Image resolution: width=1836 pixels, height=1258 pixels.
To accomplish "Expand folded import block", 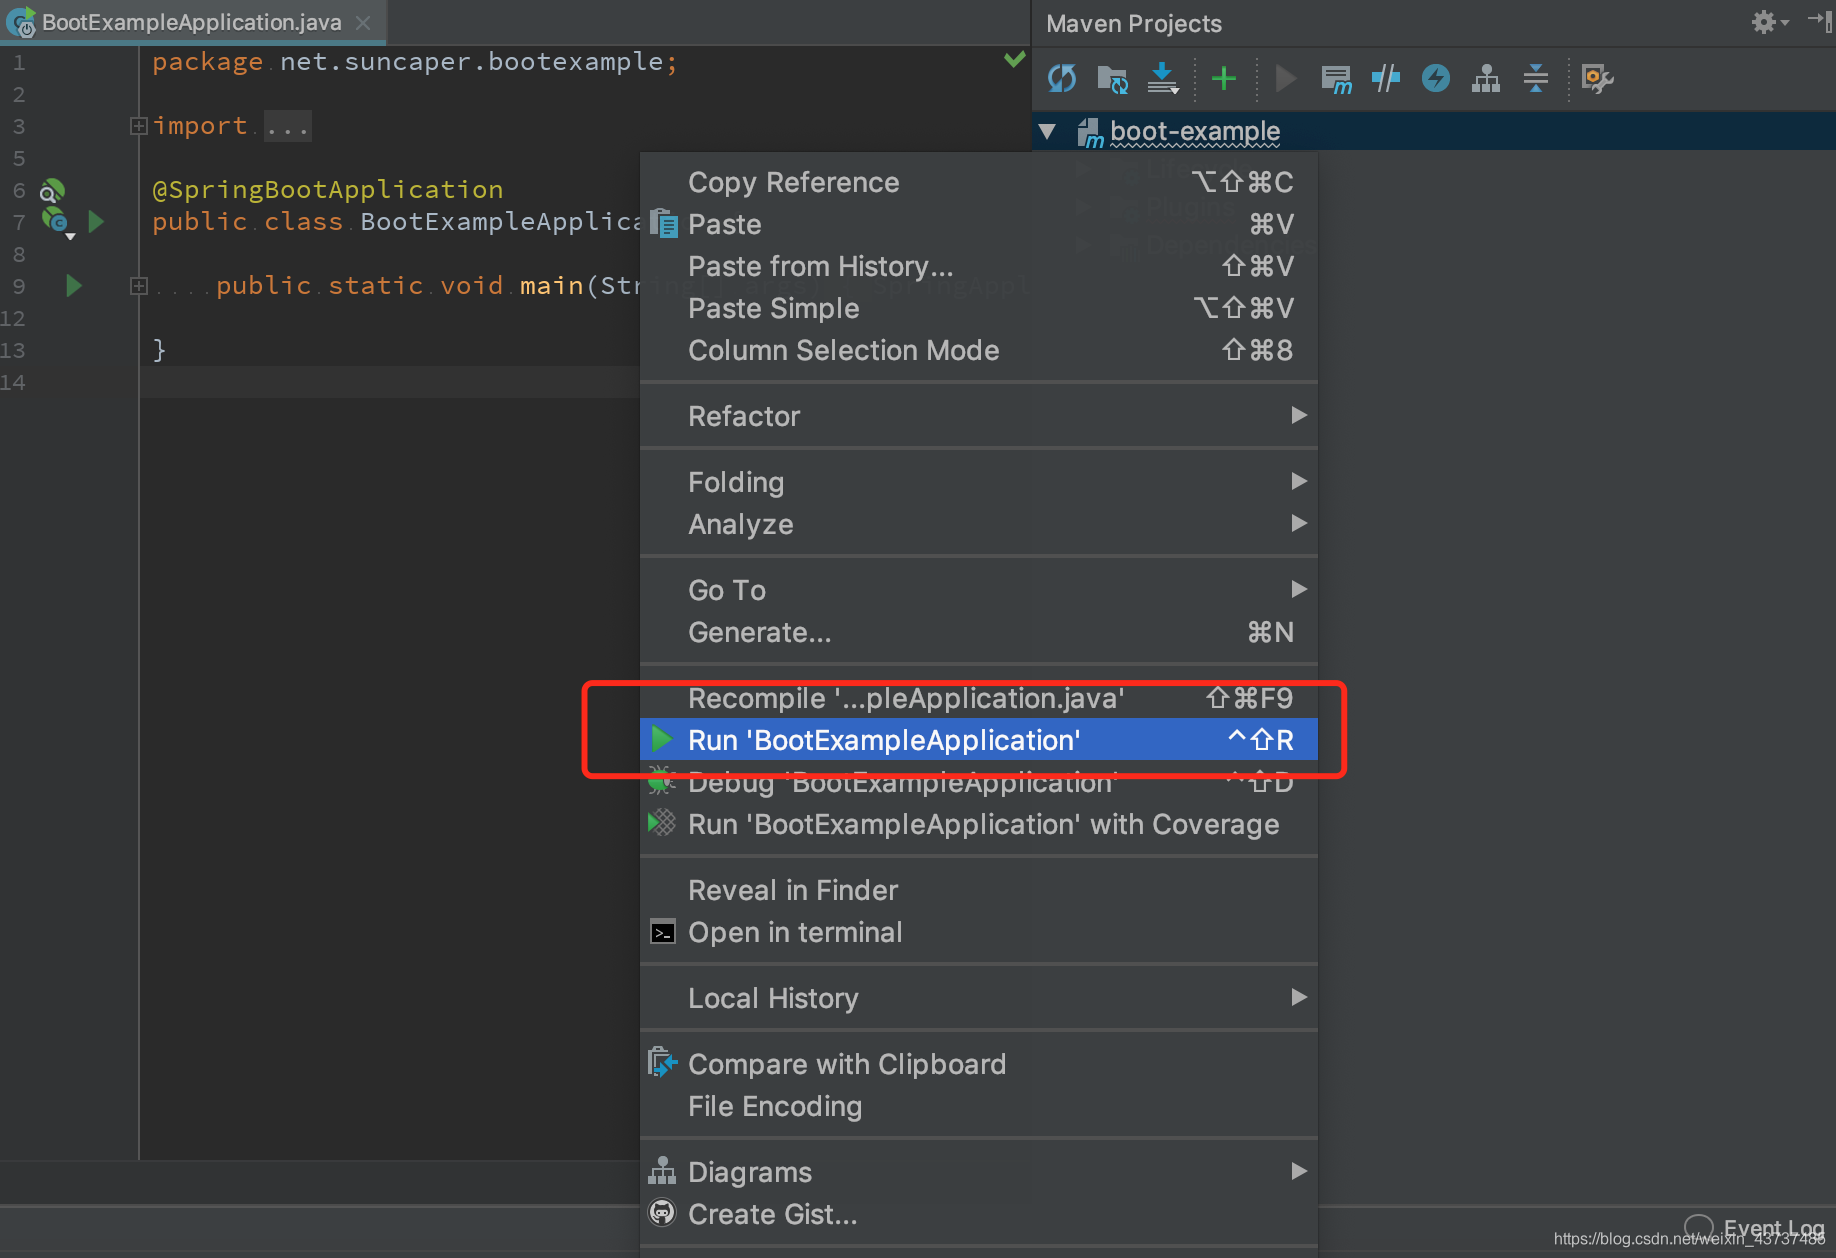I will 139,126.
